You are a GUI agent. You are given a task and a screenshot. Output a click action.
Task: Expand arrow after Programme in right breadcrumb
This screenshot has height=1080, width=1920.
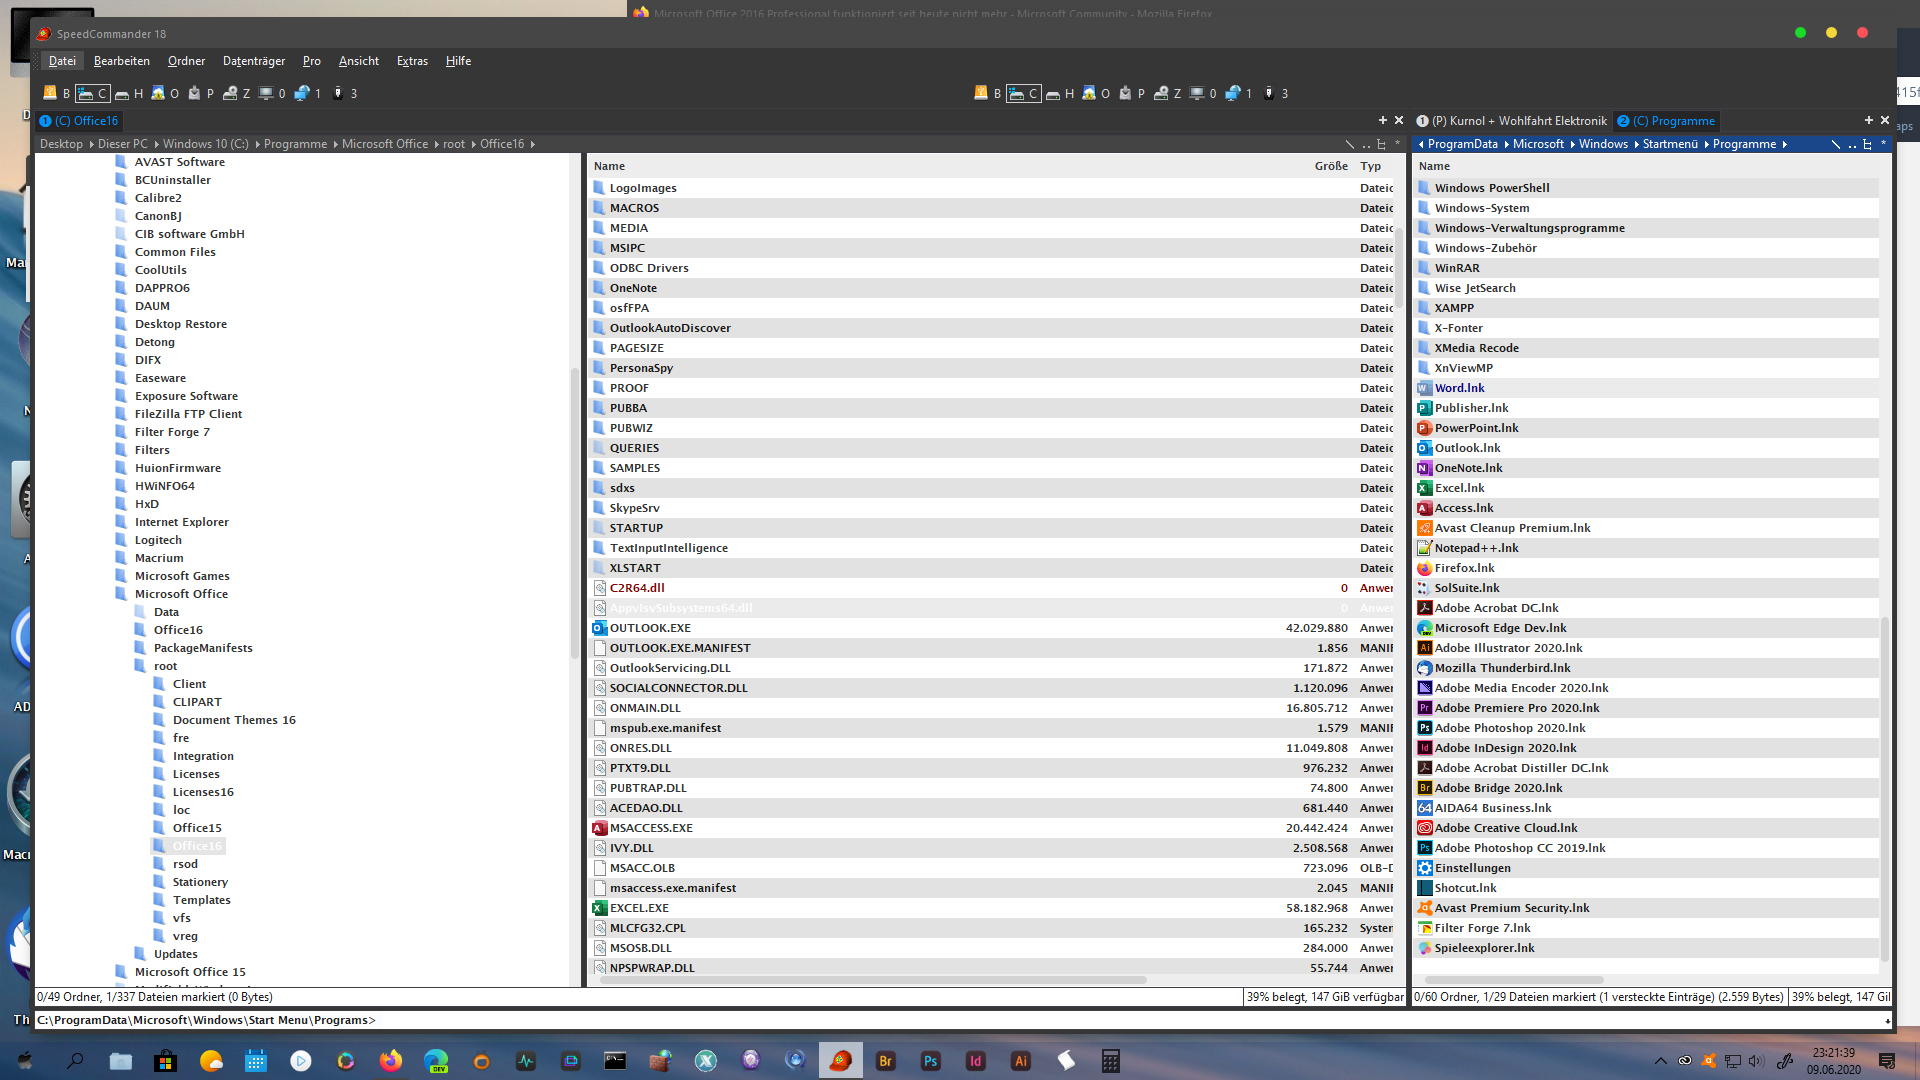point(1784,145)
